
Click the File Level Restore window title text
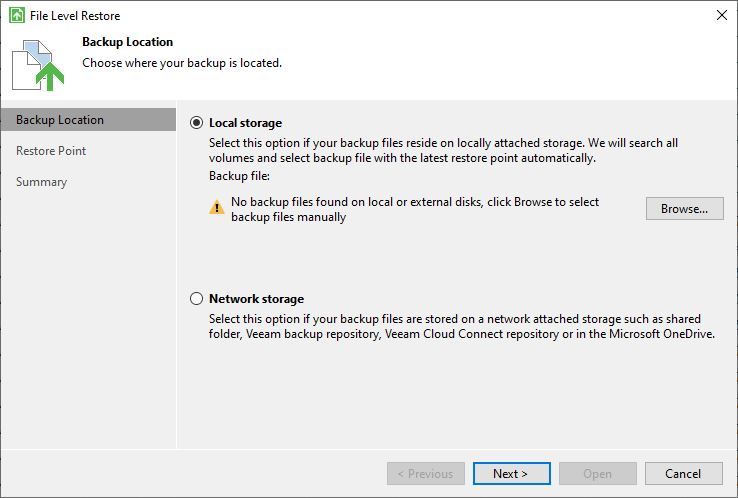[75, 16]
